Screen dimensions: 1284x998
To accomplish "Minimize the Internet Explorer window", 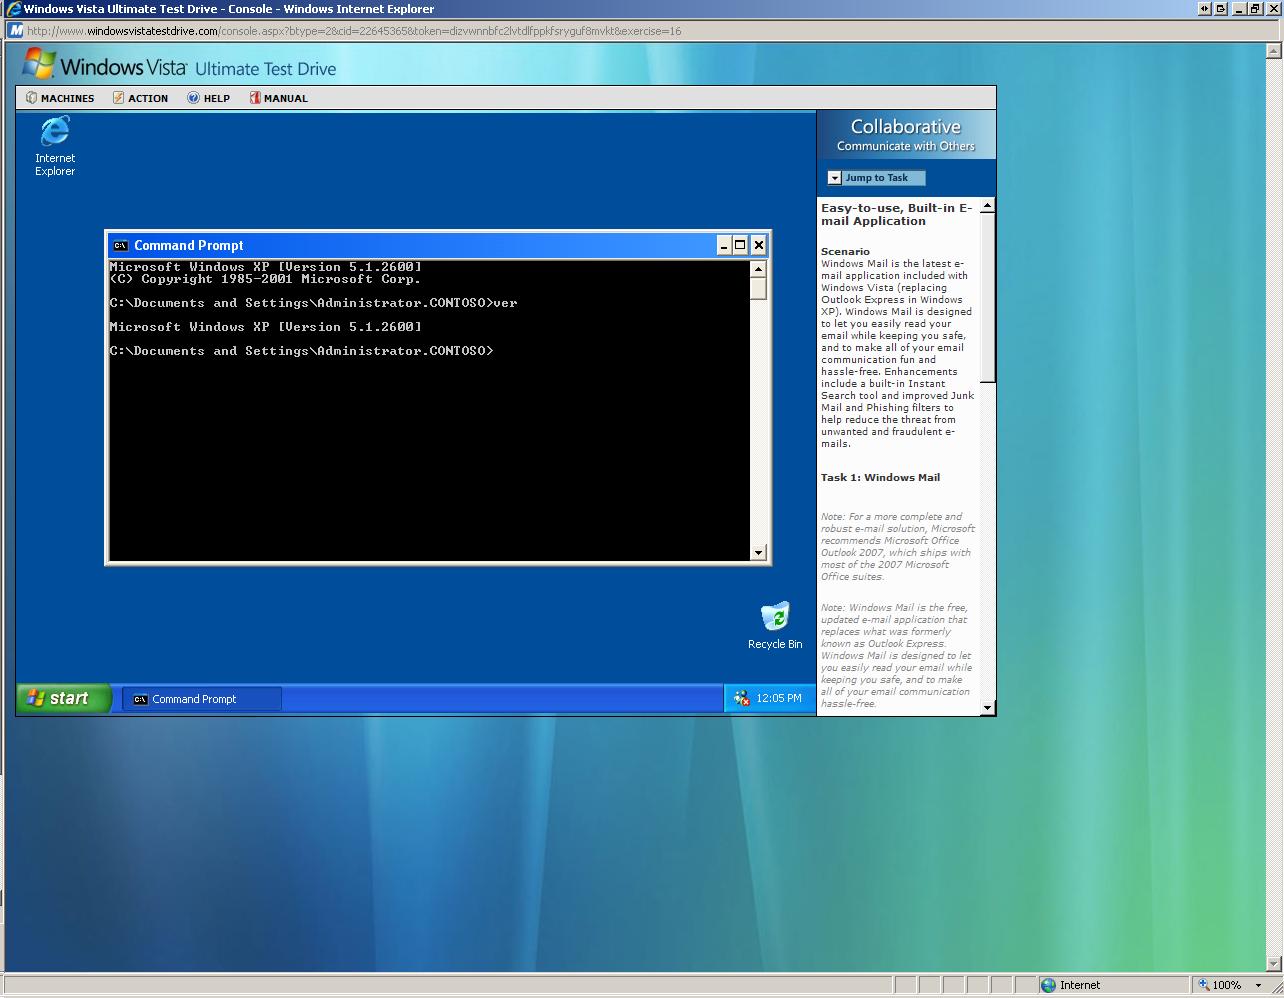I will click(1239, 9).
